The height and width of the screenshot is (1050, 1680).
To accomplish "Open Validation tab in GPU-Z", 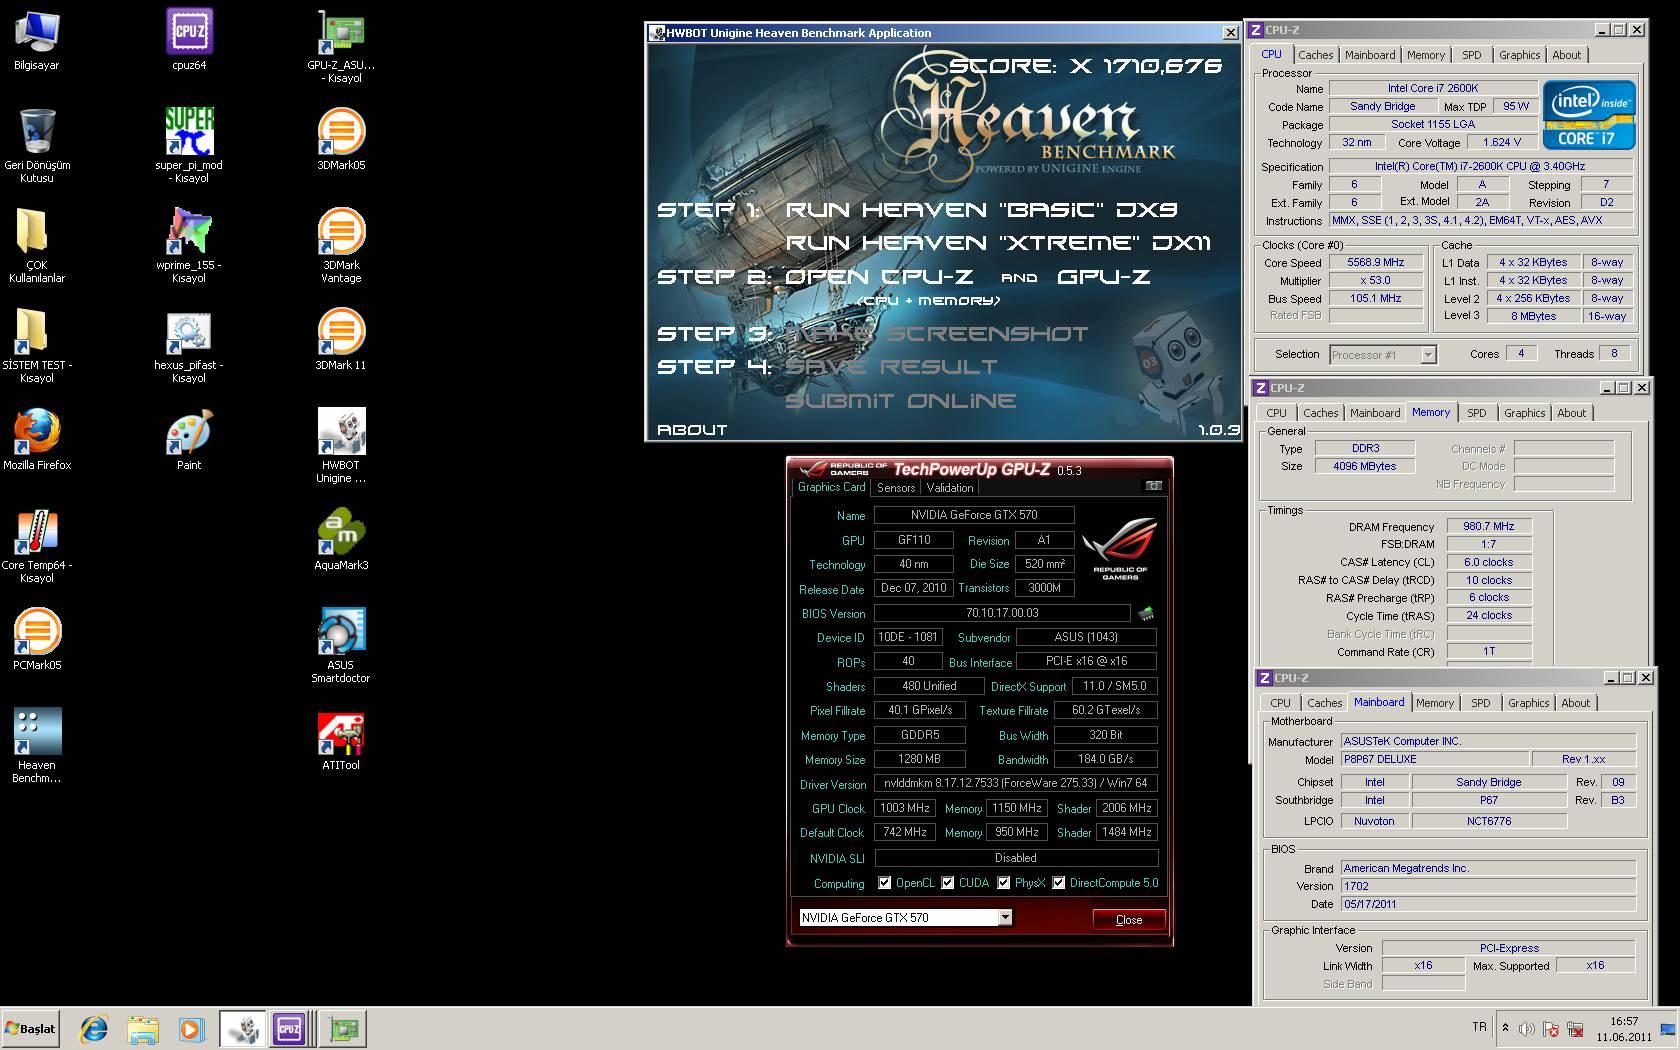I will [x=950, y=488].
